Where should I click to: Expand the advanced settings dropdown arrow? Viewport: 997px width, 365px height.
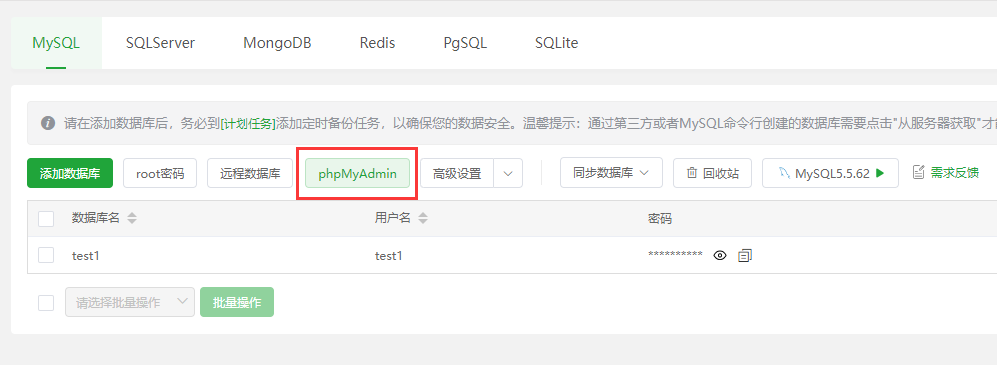(508, 173)
